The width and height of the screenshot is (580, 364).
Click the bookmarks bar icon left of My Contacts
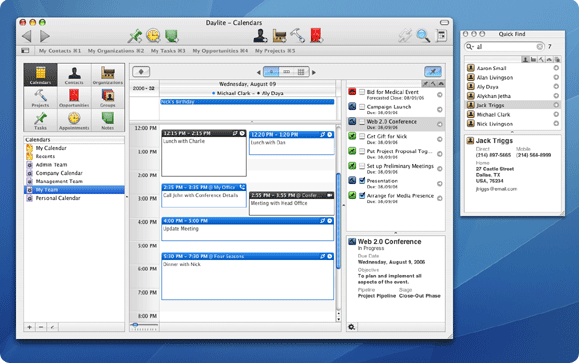25,51
